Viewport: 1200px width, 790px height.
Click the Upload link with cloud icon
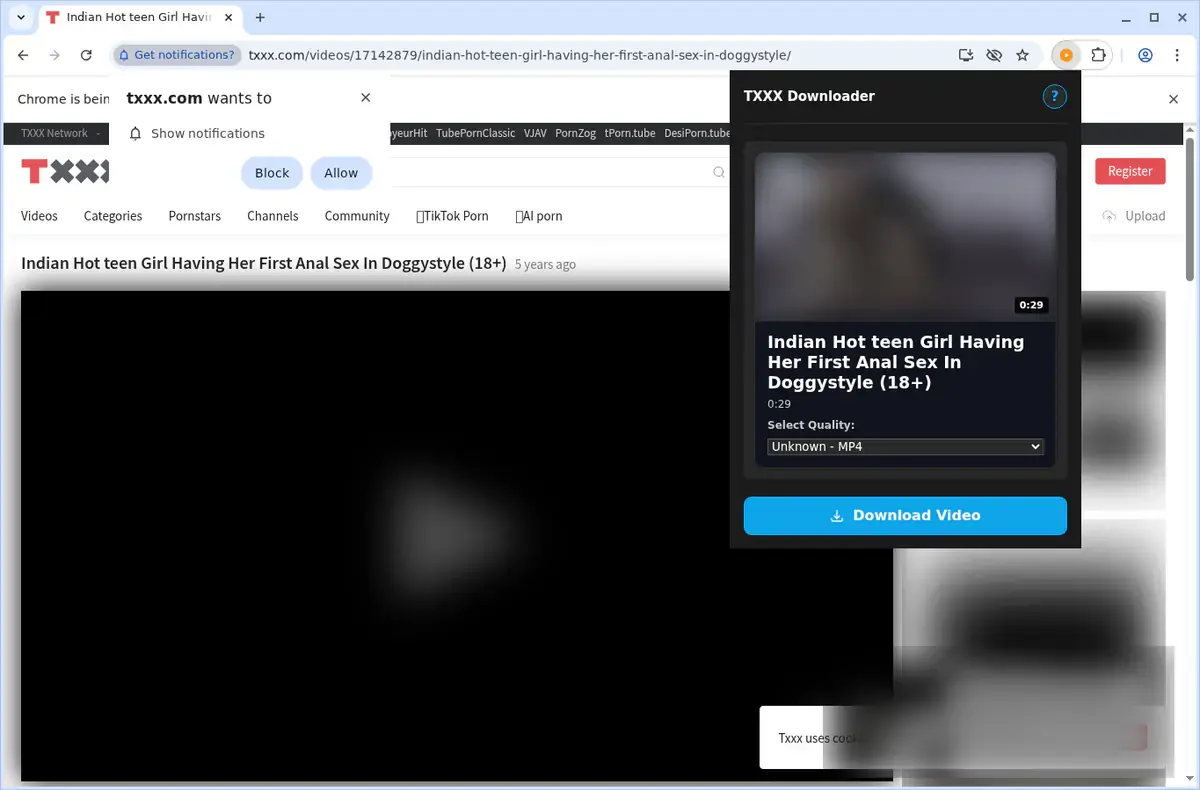[x=1134, y=216]
